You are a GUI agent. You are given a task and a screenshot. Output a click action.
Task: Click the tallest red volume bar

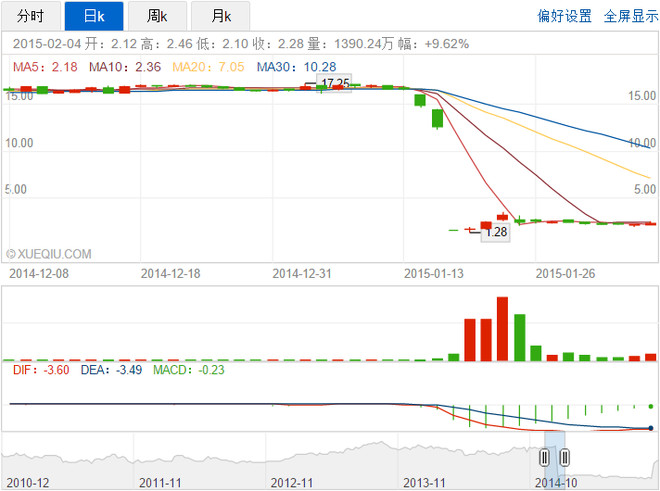click(502, 329)
